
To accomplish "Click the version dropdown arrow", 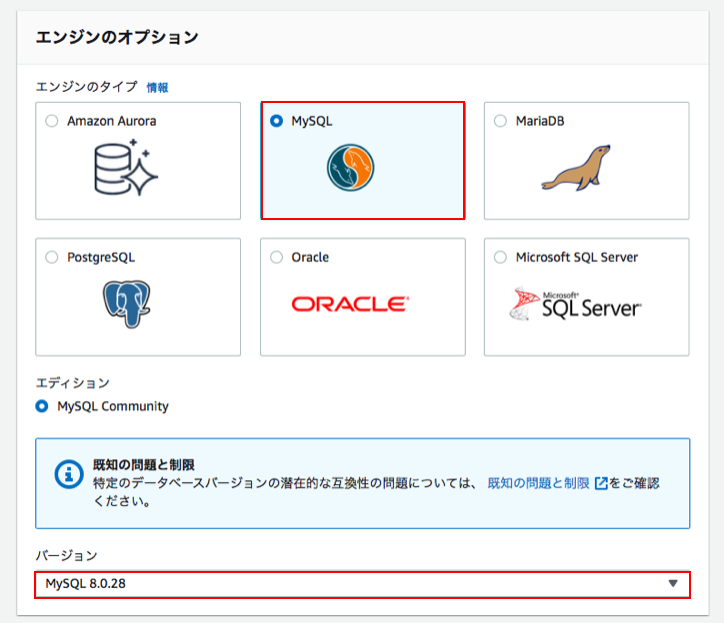I will coord(673,584).
